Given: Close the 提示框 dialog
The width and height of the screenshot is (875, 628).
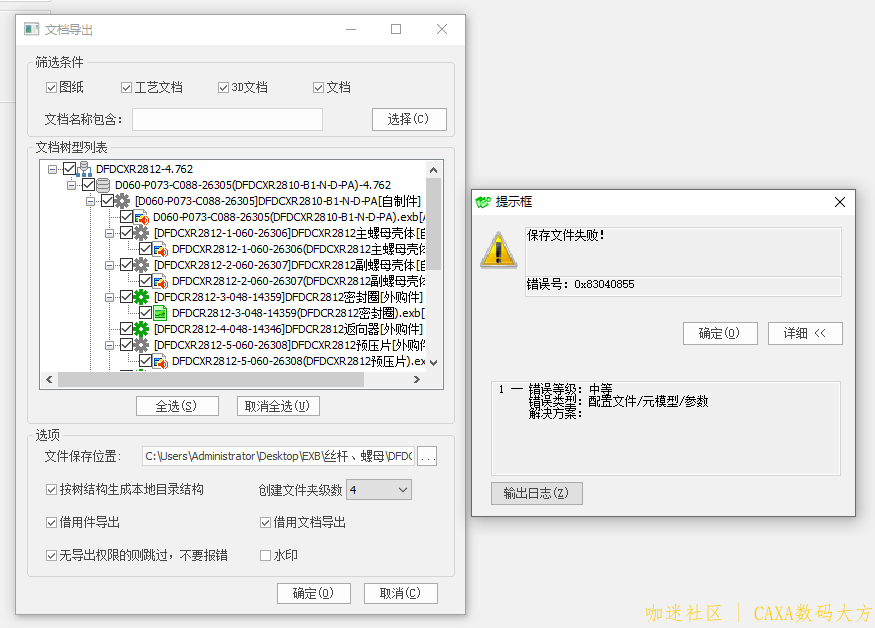Looking at the screenshot, I should pyautogui.click(x=840, y=202).
